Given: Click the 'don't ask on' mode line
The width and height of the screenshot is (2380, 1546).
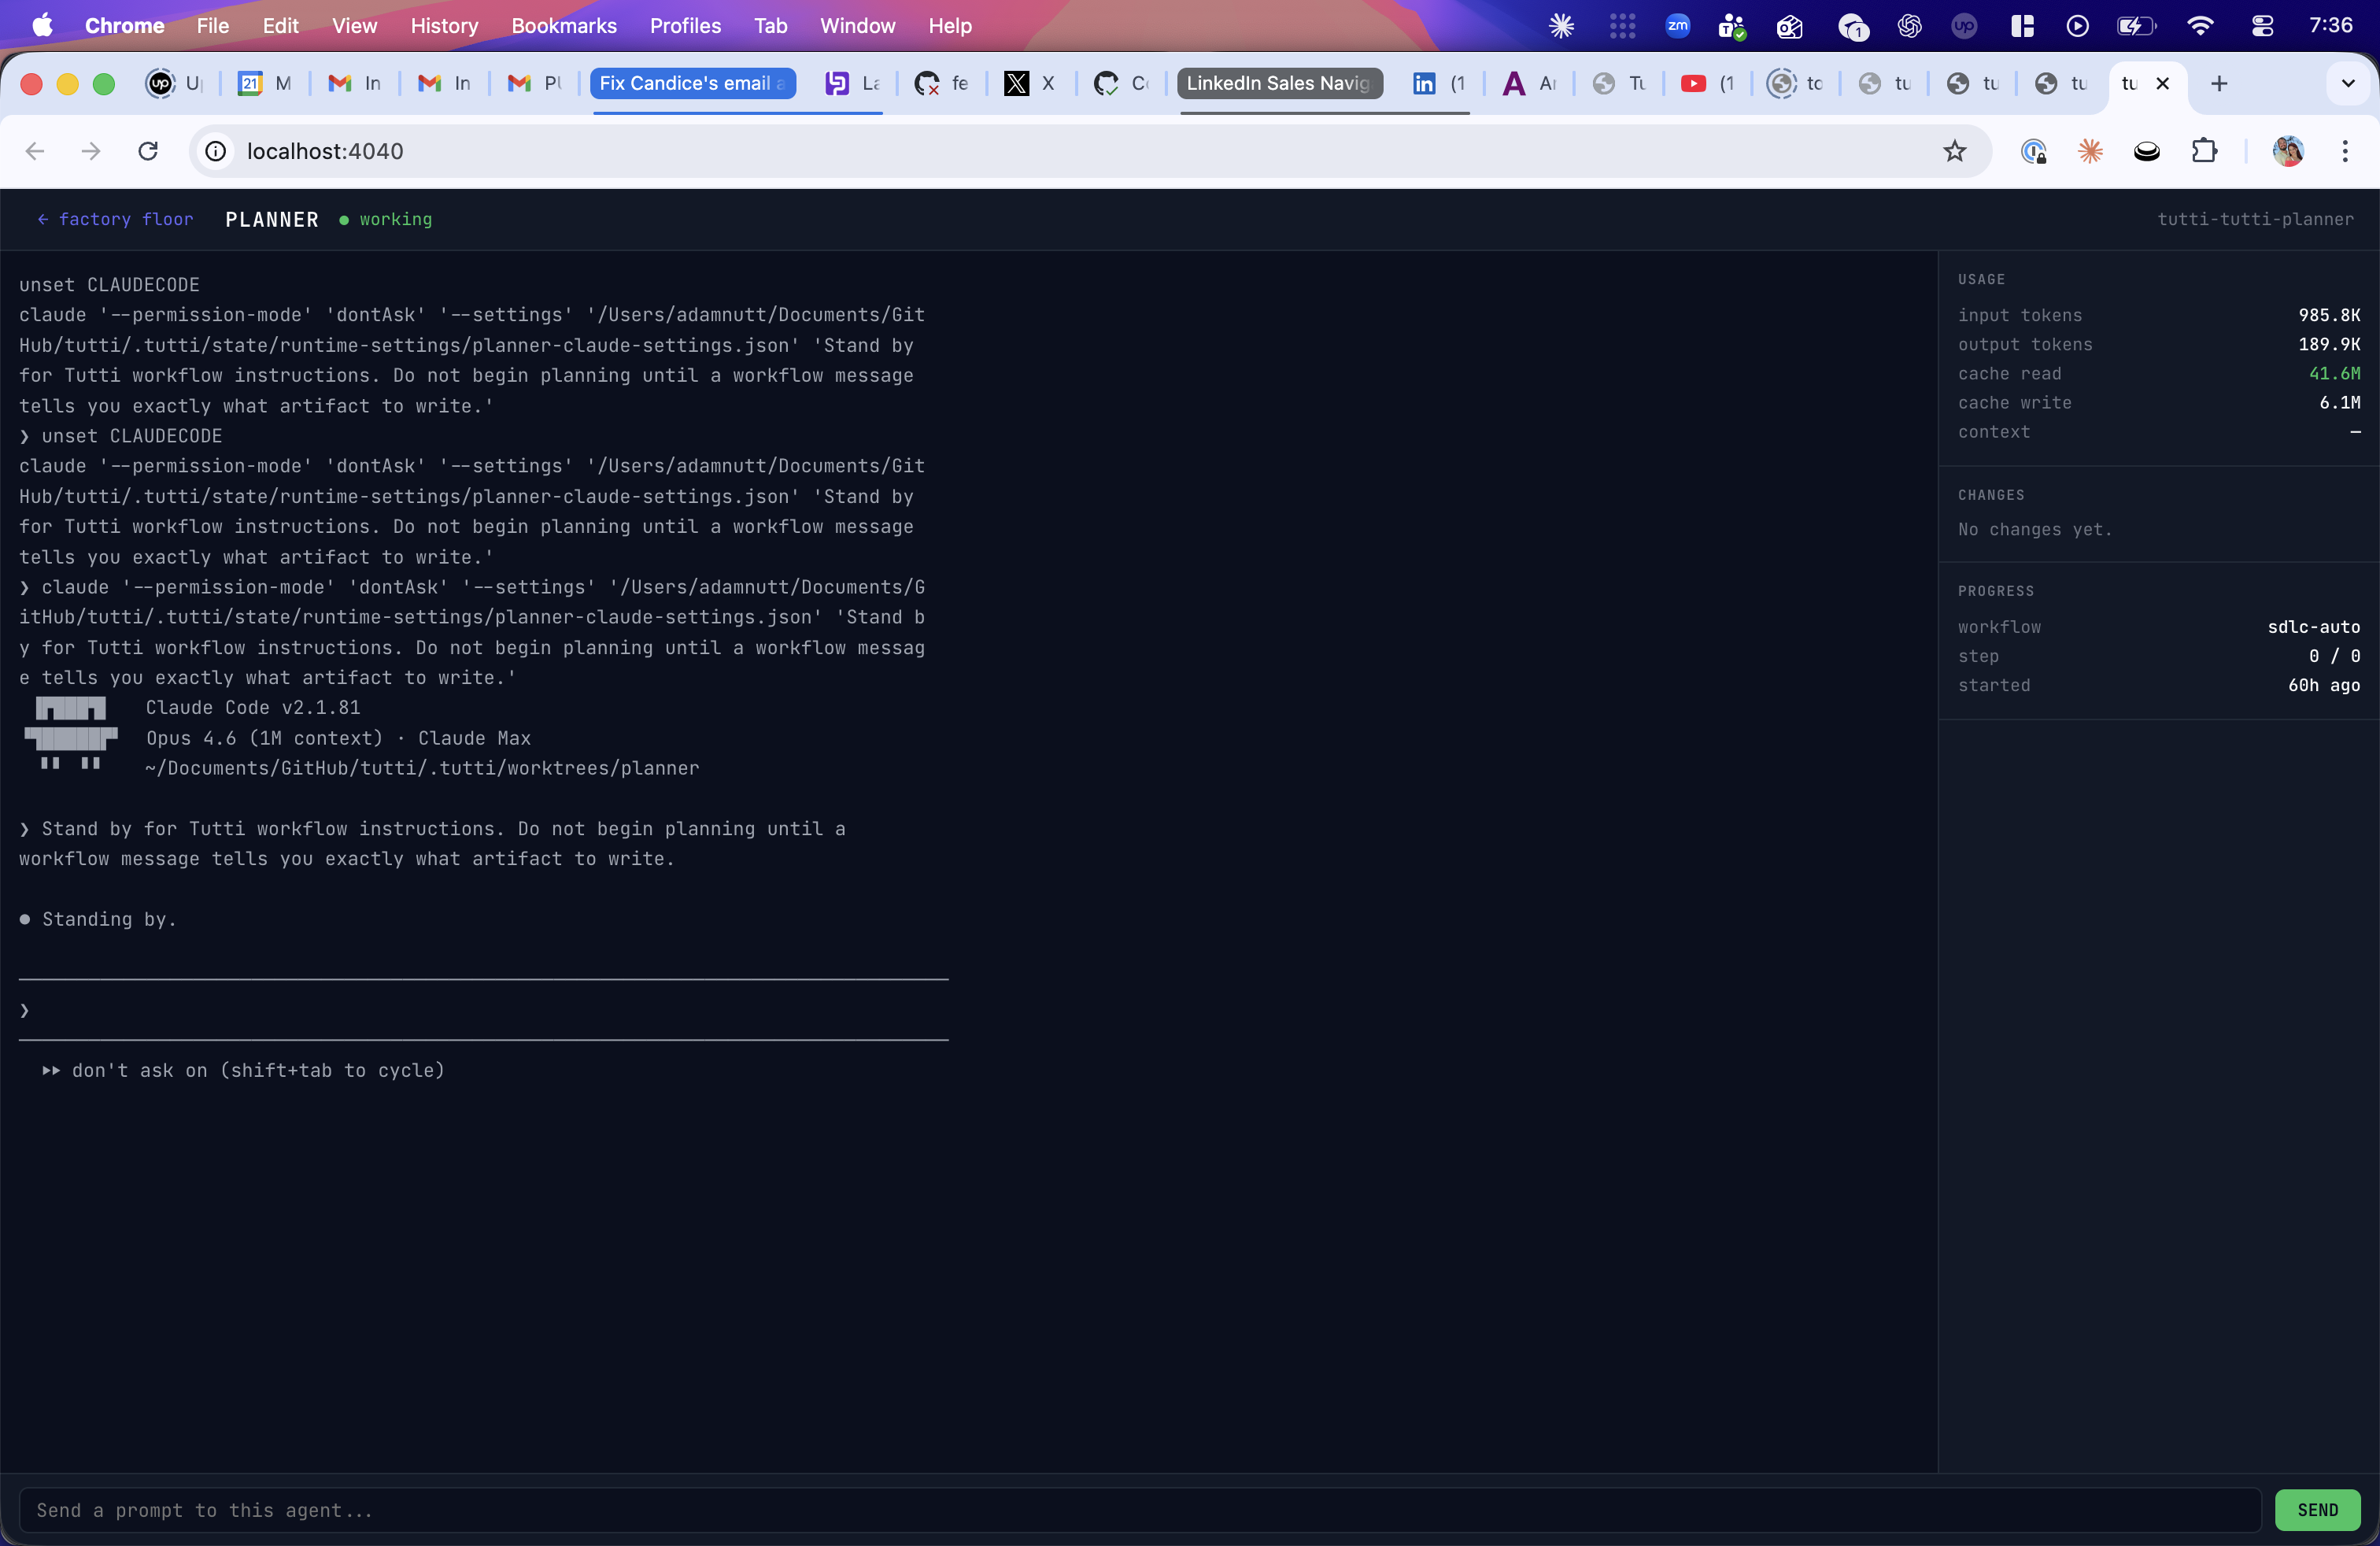Looking at the screenshot, I should pos(244,1070).
